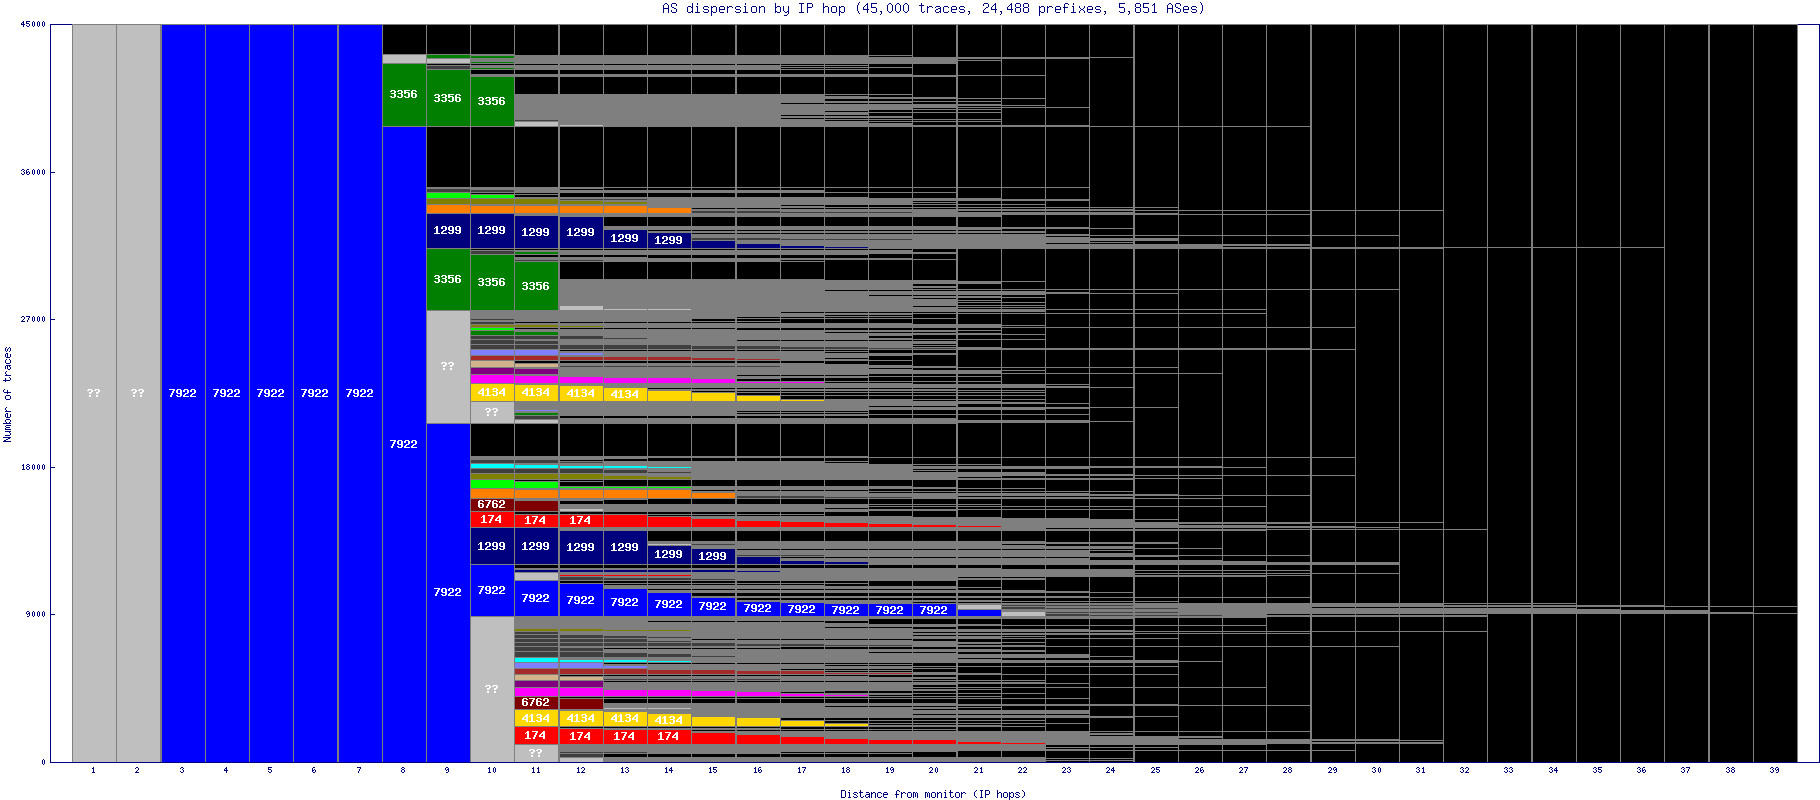Select the blue 7922 block in hop 4 column
The width and height of the screenshot is (1820, 800).
[x=227, y=393]
